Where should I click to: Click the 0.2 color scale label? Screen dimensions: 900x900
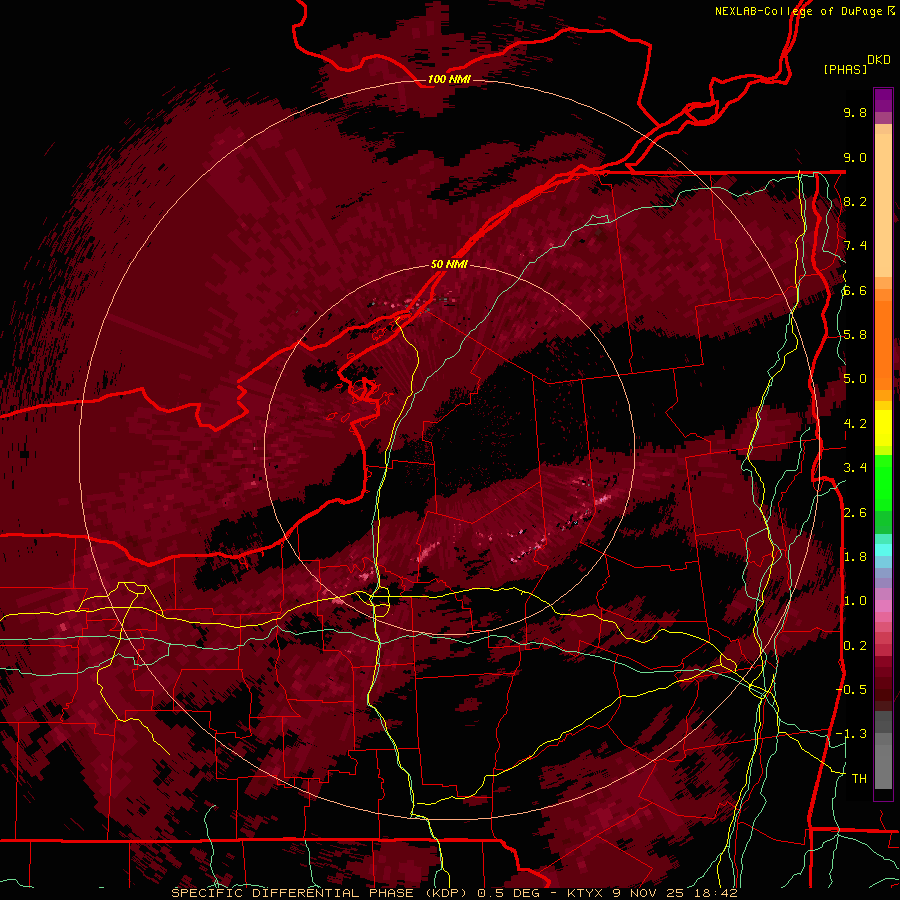click(855, 646)
